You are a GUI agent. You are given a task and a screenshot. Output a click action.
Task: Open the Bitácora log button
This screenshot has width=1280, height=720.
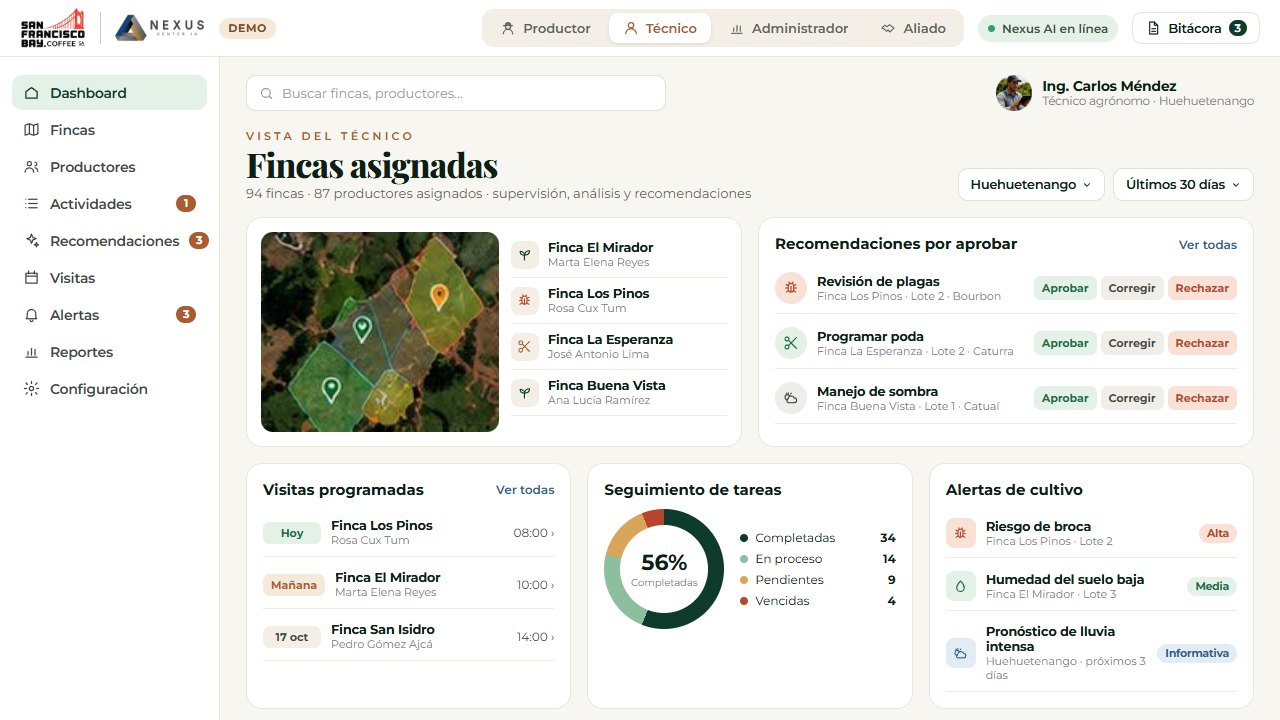pyautogui.click(x=1196, y=28)
